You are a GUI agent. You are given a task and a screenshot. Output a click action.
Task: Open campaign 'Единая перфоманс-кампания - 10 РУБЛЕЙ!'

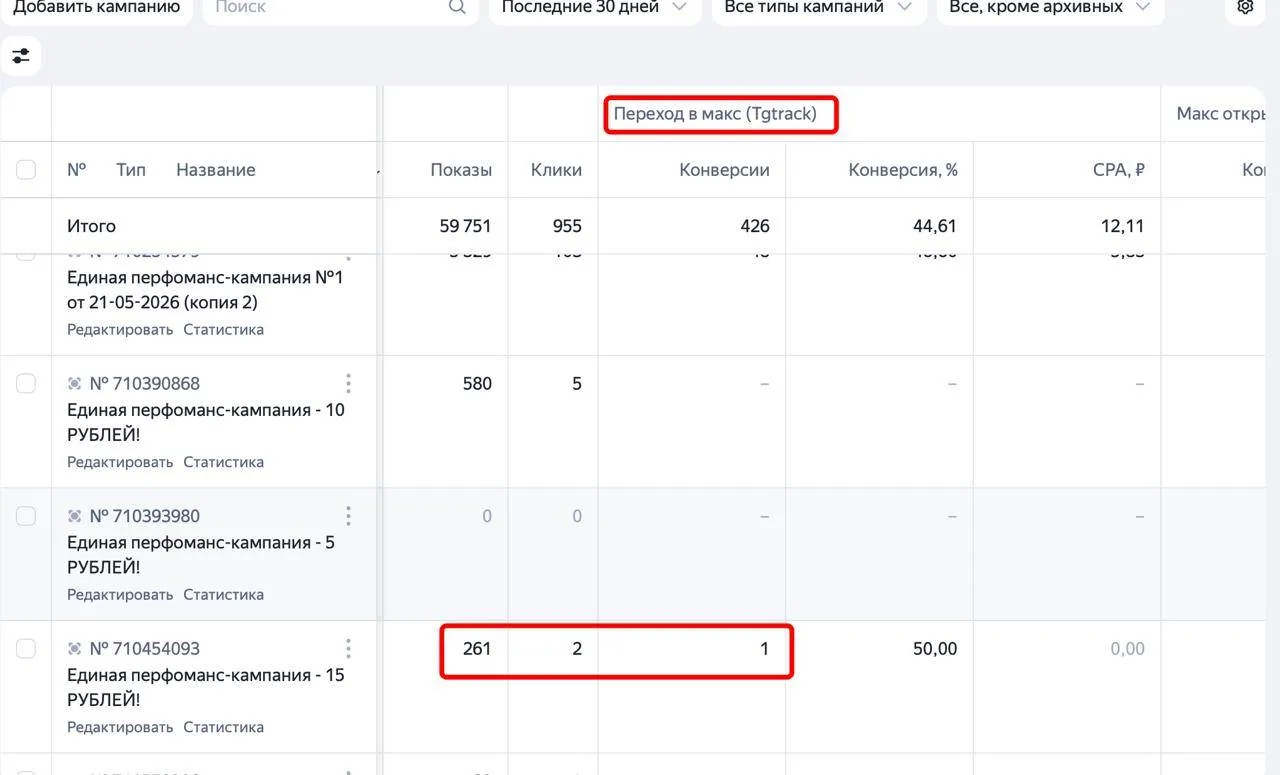(205, 422)
